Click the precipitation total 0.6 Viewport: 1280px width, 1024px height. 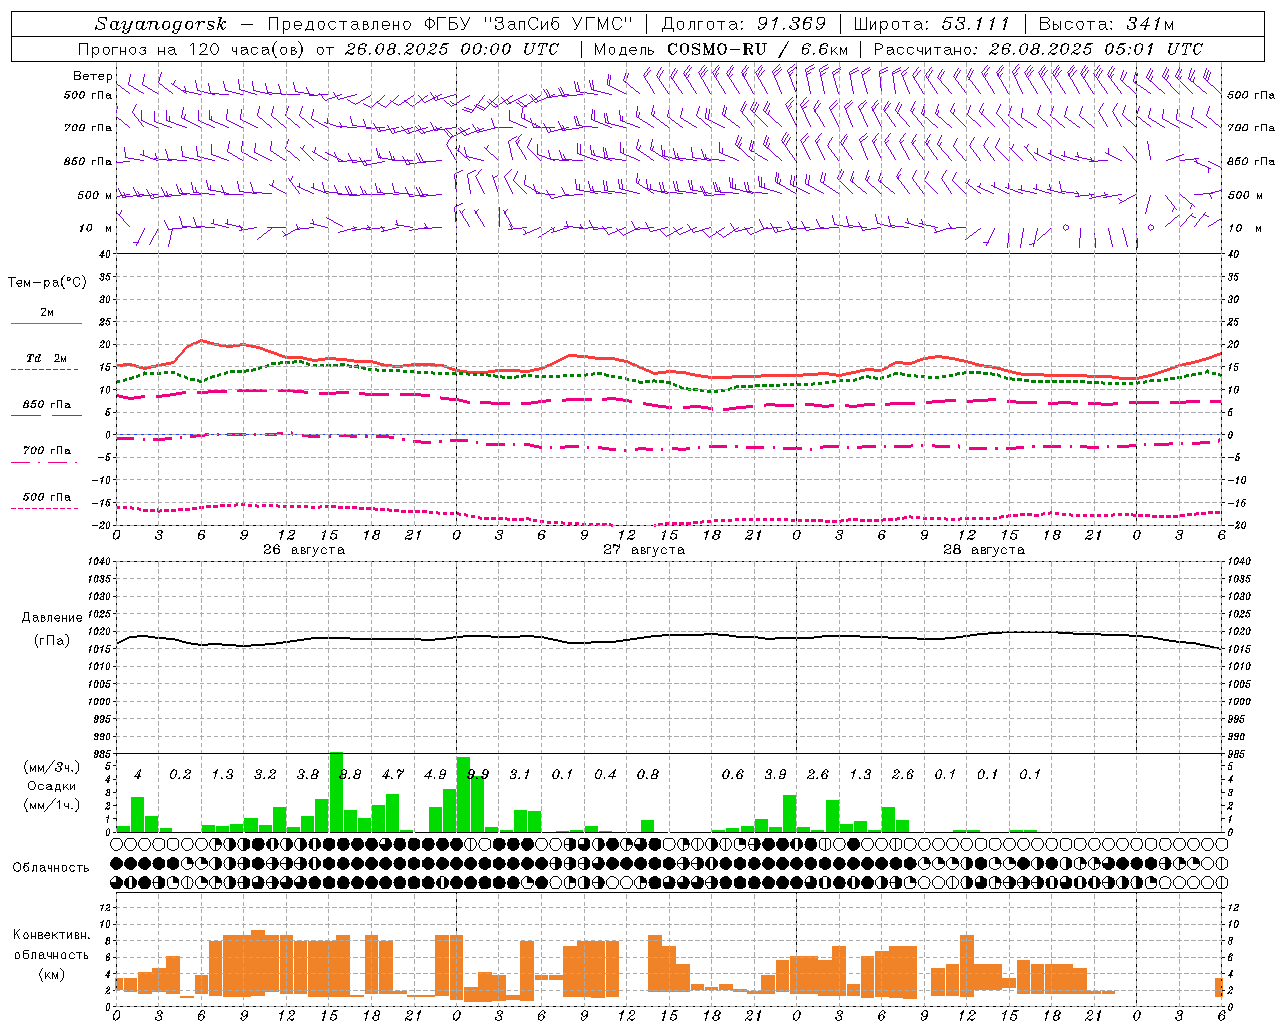pos(733,774)
